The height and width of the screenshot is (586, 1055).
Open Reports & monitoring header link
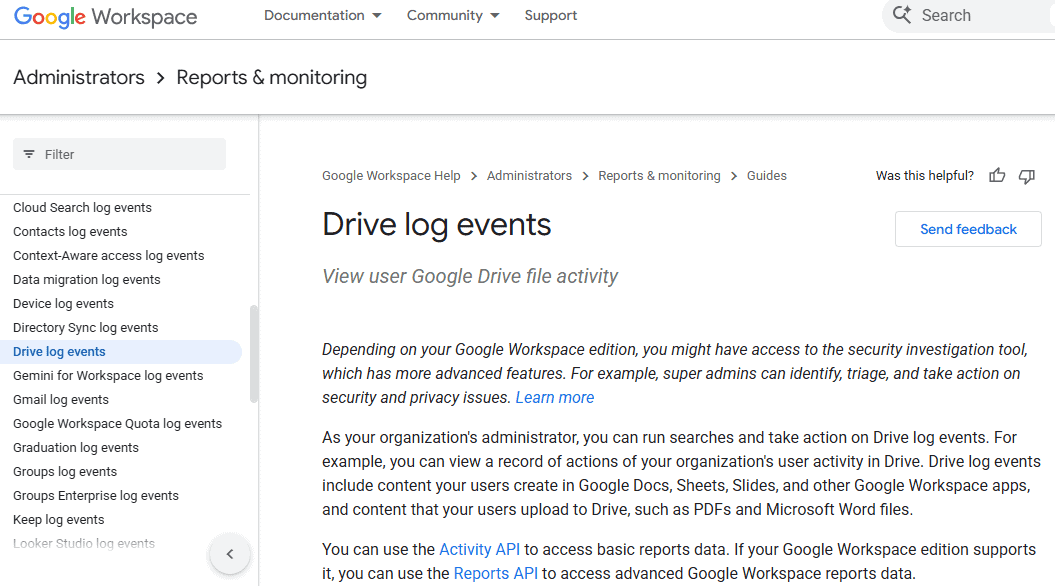272,77
